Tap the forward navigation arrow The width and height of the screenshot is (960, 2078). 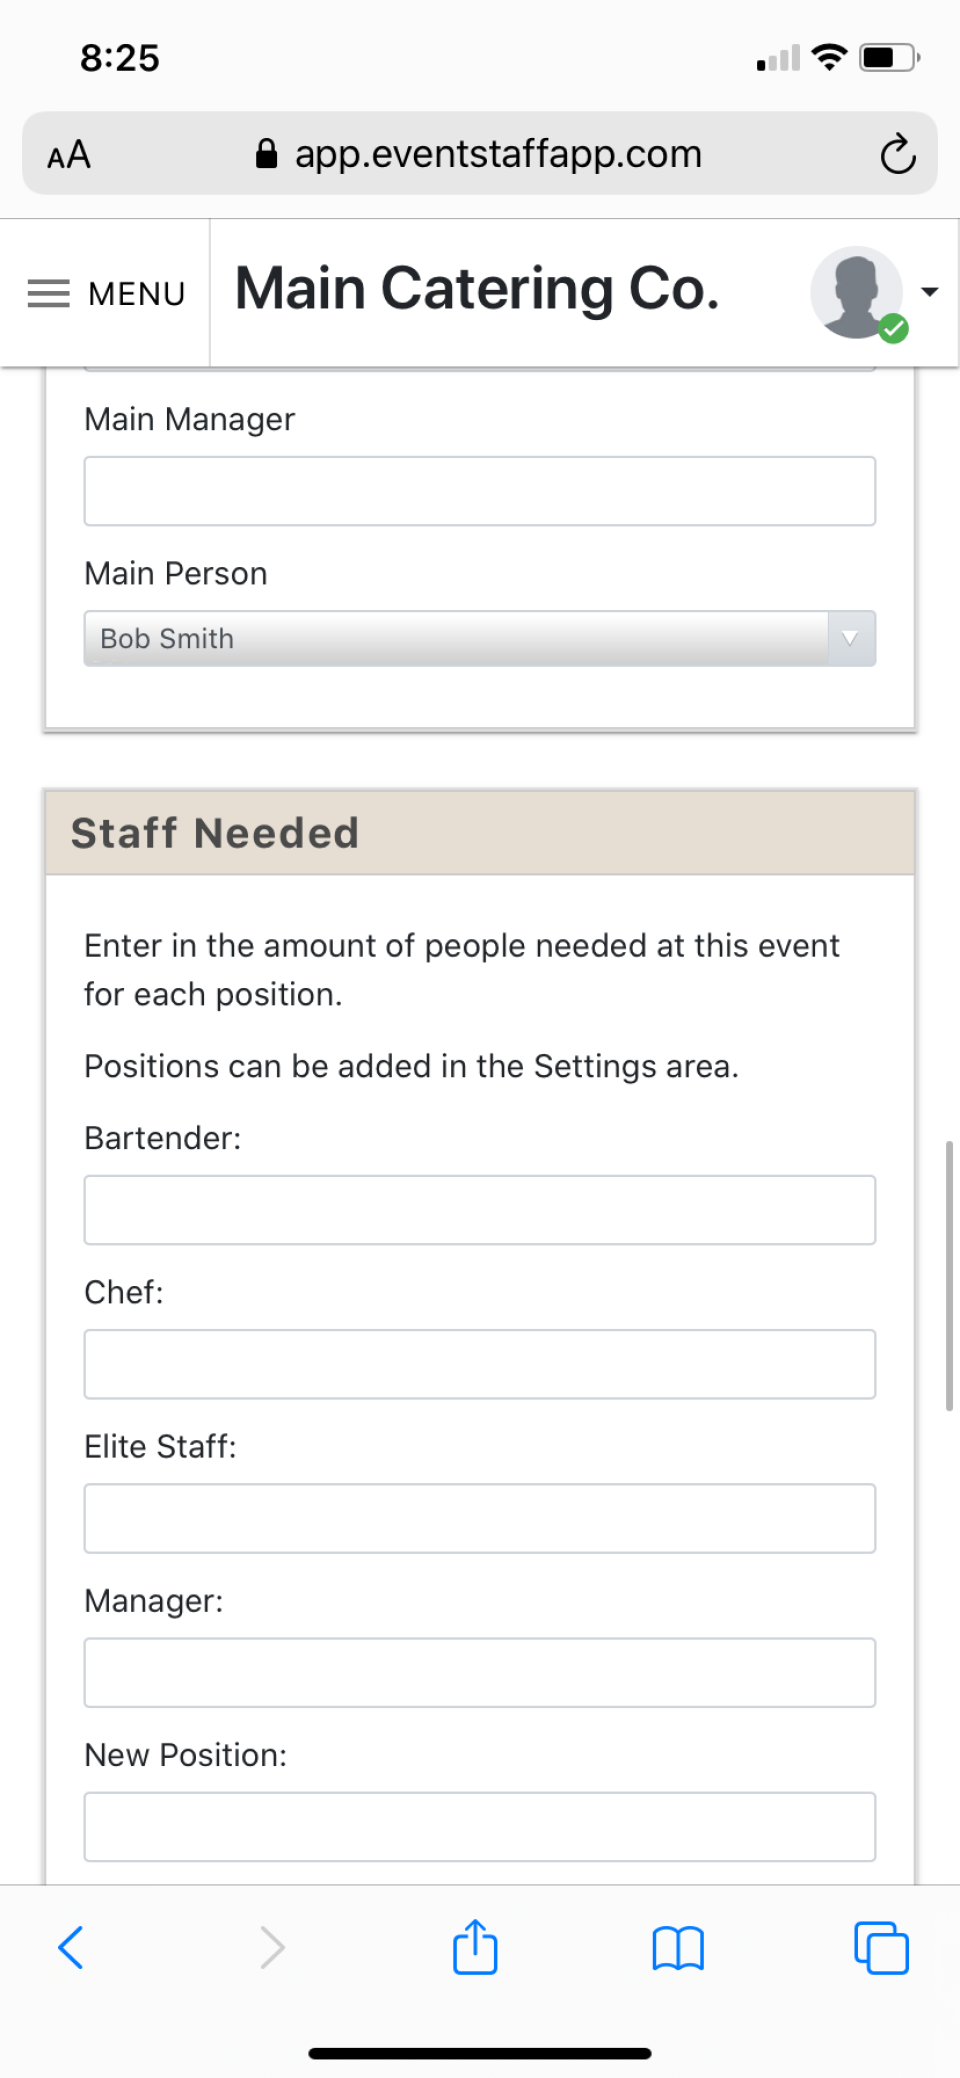(272, 1947)
